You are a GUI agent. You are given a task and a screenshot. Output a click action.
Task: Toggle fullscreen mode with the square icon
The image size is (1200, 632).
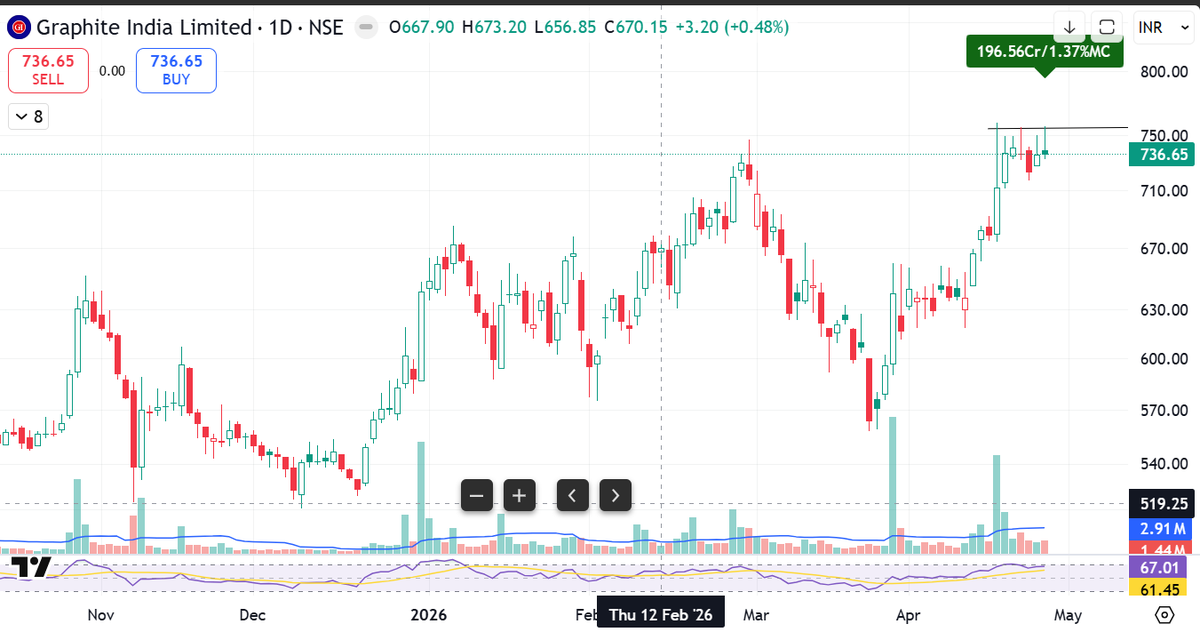1107,27
